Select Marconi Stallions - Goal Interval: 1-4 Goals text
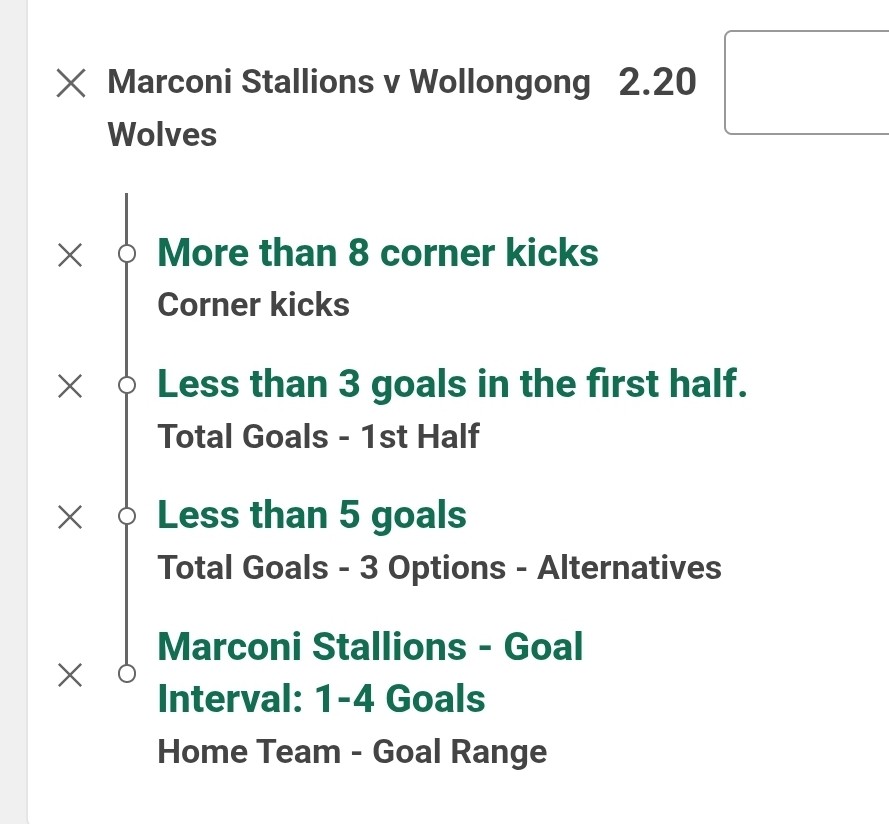 (x=370, y=673)
